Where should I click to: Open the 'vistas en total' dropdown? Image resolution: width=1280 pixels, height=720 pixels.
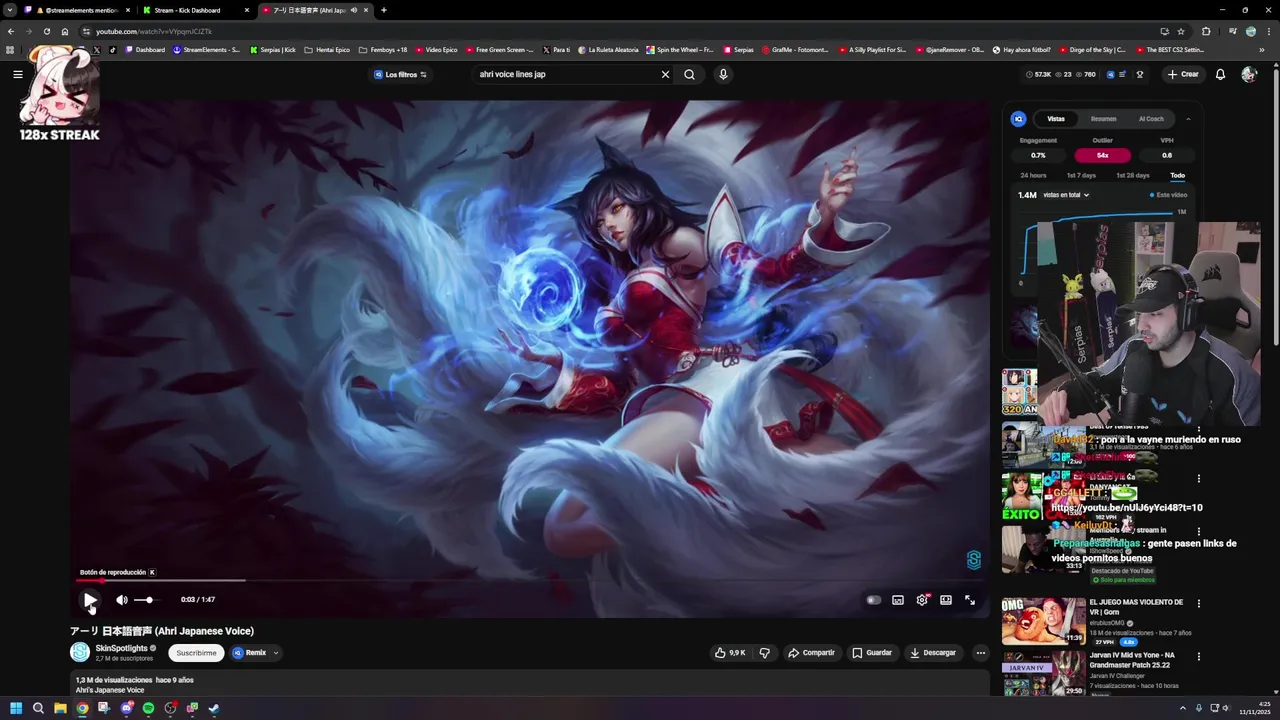pyautogui.click(x=1066, y=195)
